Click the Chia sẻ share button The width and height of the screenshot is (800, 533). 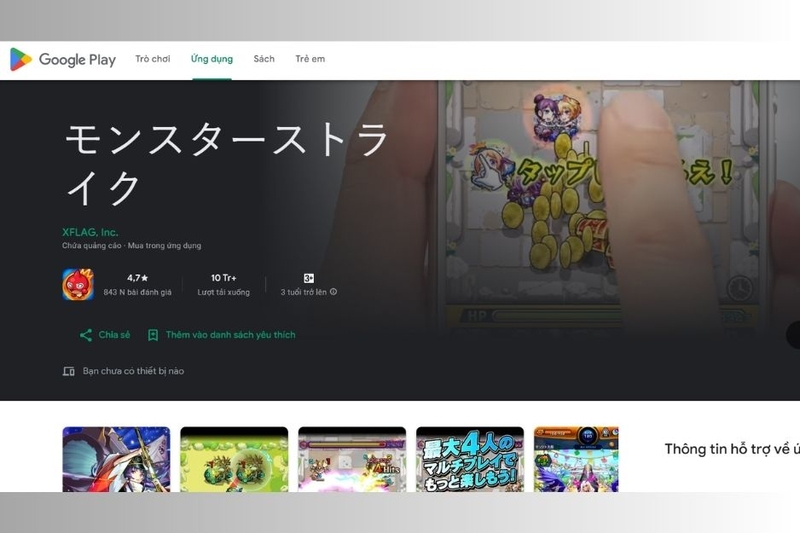coord(105,335)
